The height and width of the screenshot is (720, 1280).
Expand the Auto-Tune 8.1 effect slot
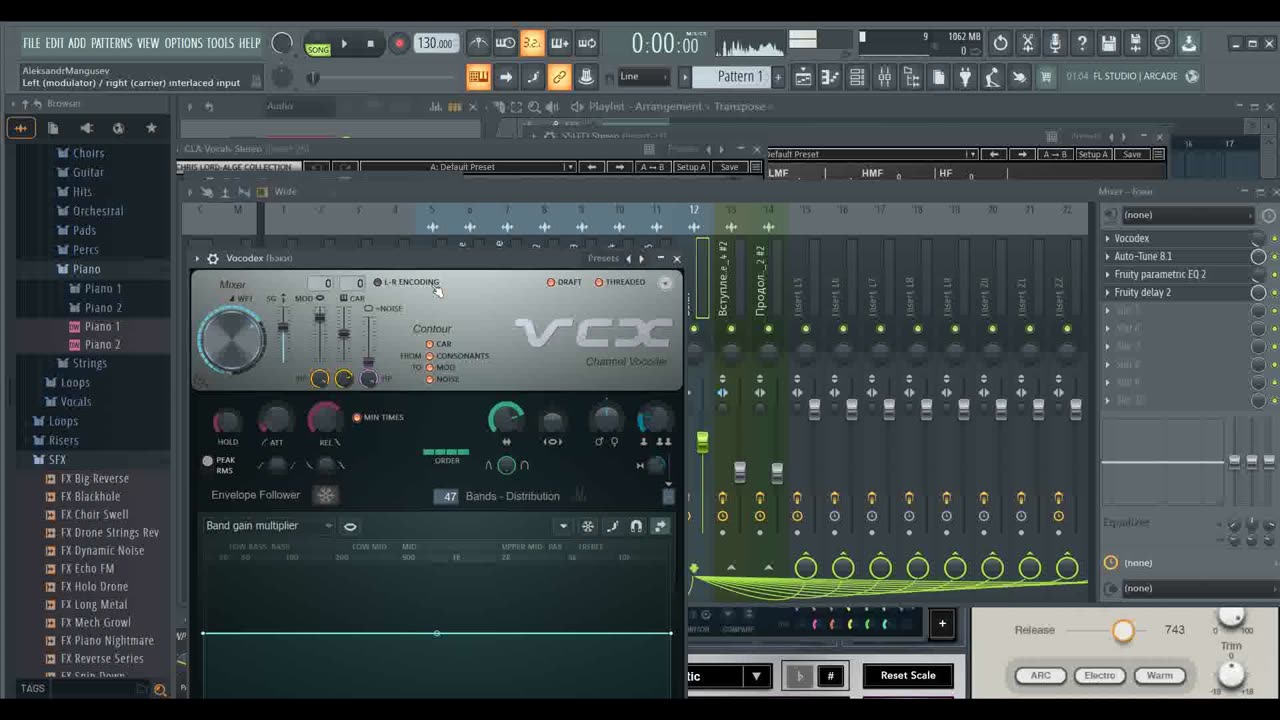tap(1108, 256)
